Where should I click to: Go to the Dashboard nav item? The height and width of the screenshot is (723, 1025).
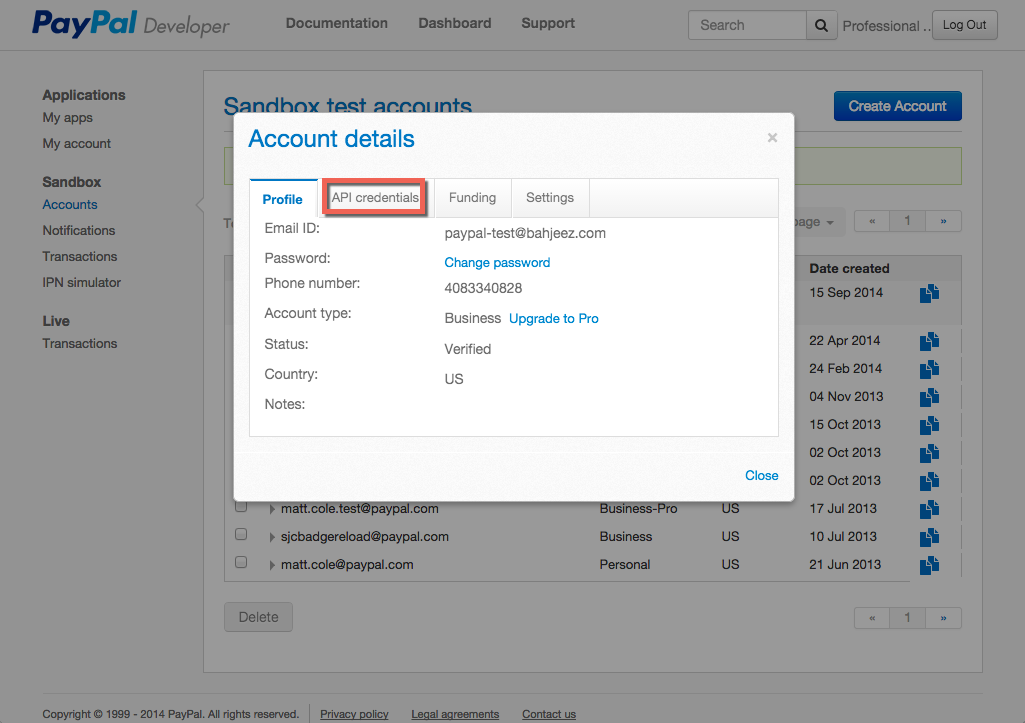point(455,24)
